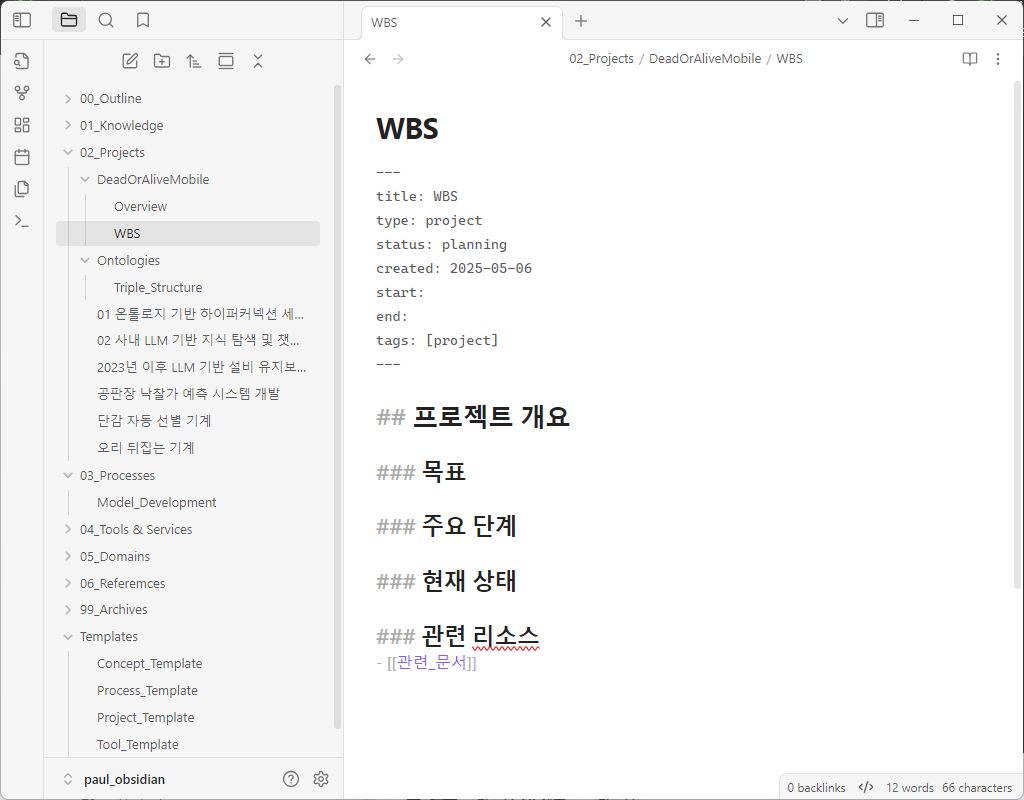The width and height of the screenshot is (1024, 800).
Task: Open the file explorer tab
Action: point(69,20)
